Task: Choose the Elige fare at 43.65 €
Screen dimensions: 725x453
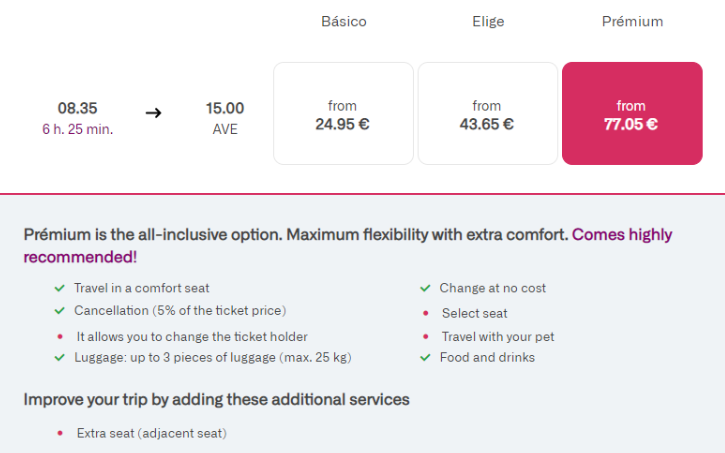Action: tap(487, 114)
